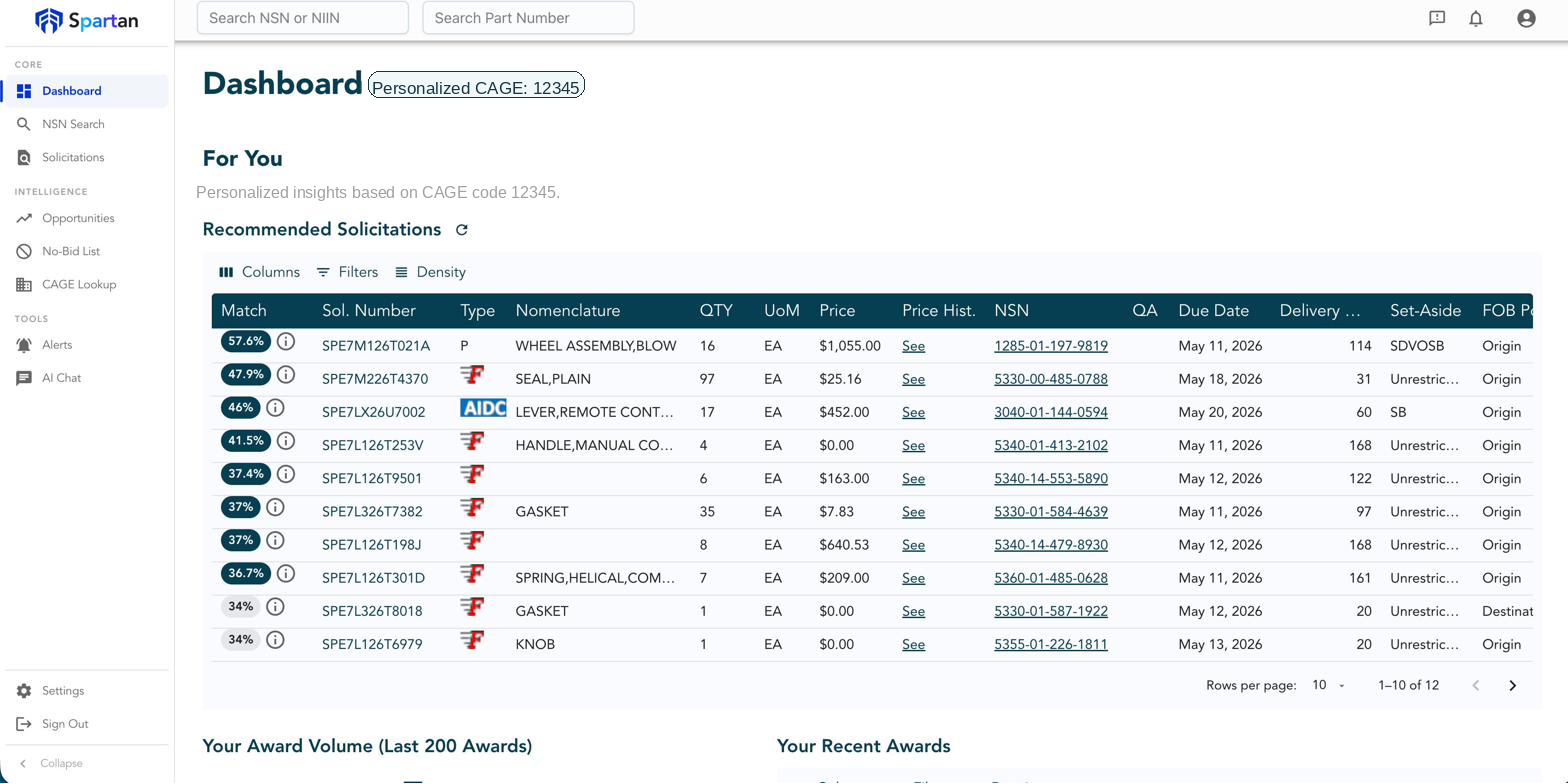Click info icon for SPE7L126T198J row
1568x784 pixels.
[275, 541]
